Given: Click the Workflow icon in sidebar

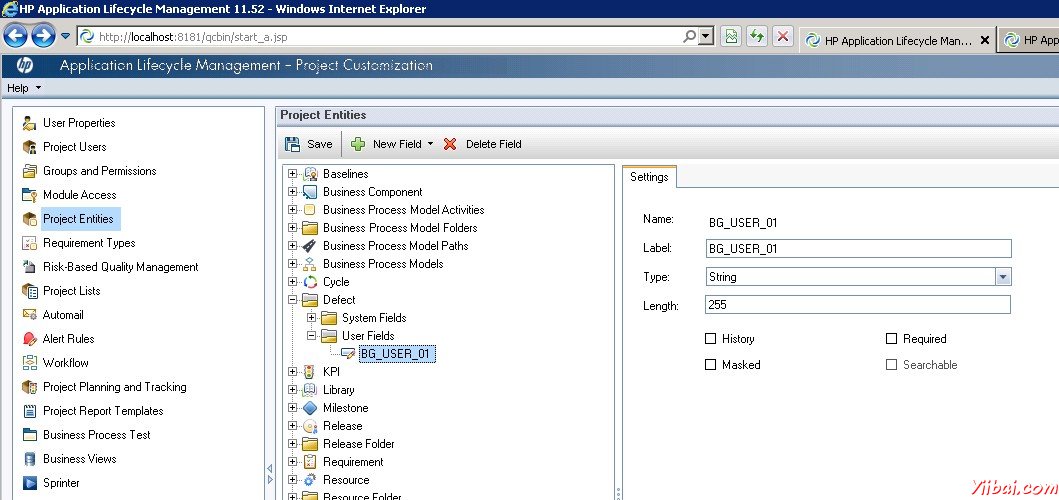Looking at the screenshot, I should (29, 363).
